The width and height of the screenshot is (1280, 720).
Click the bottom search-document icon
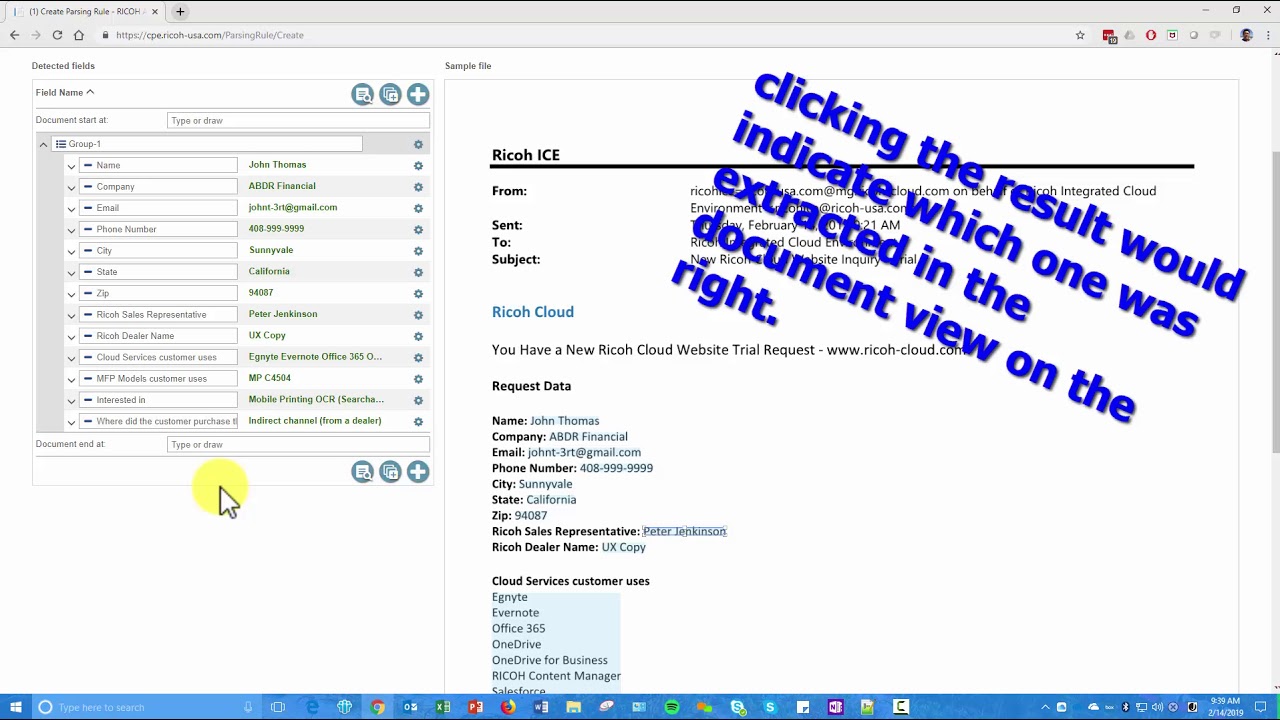362,472
